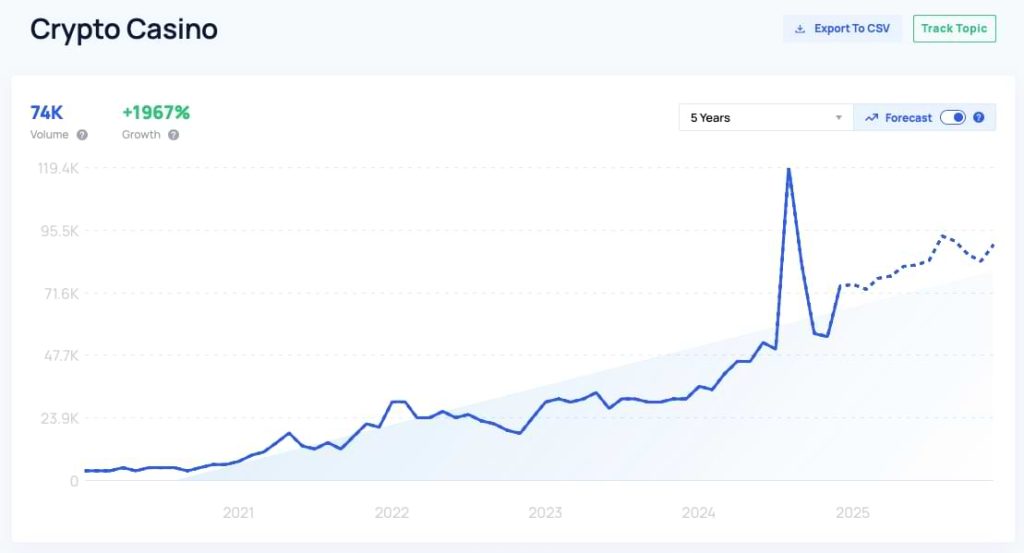
Task: Click the help icon beside Growth
Action: coord(173,135)
